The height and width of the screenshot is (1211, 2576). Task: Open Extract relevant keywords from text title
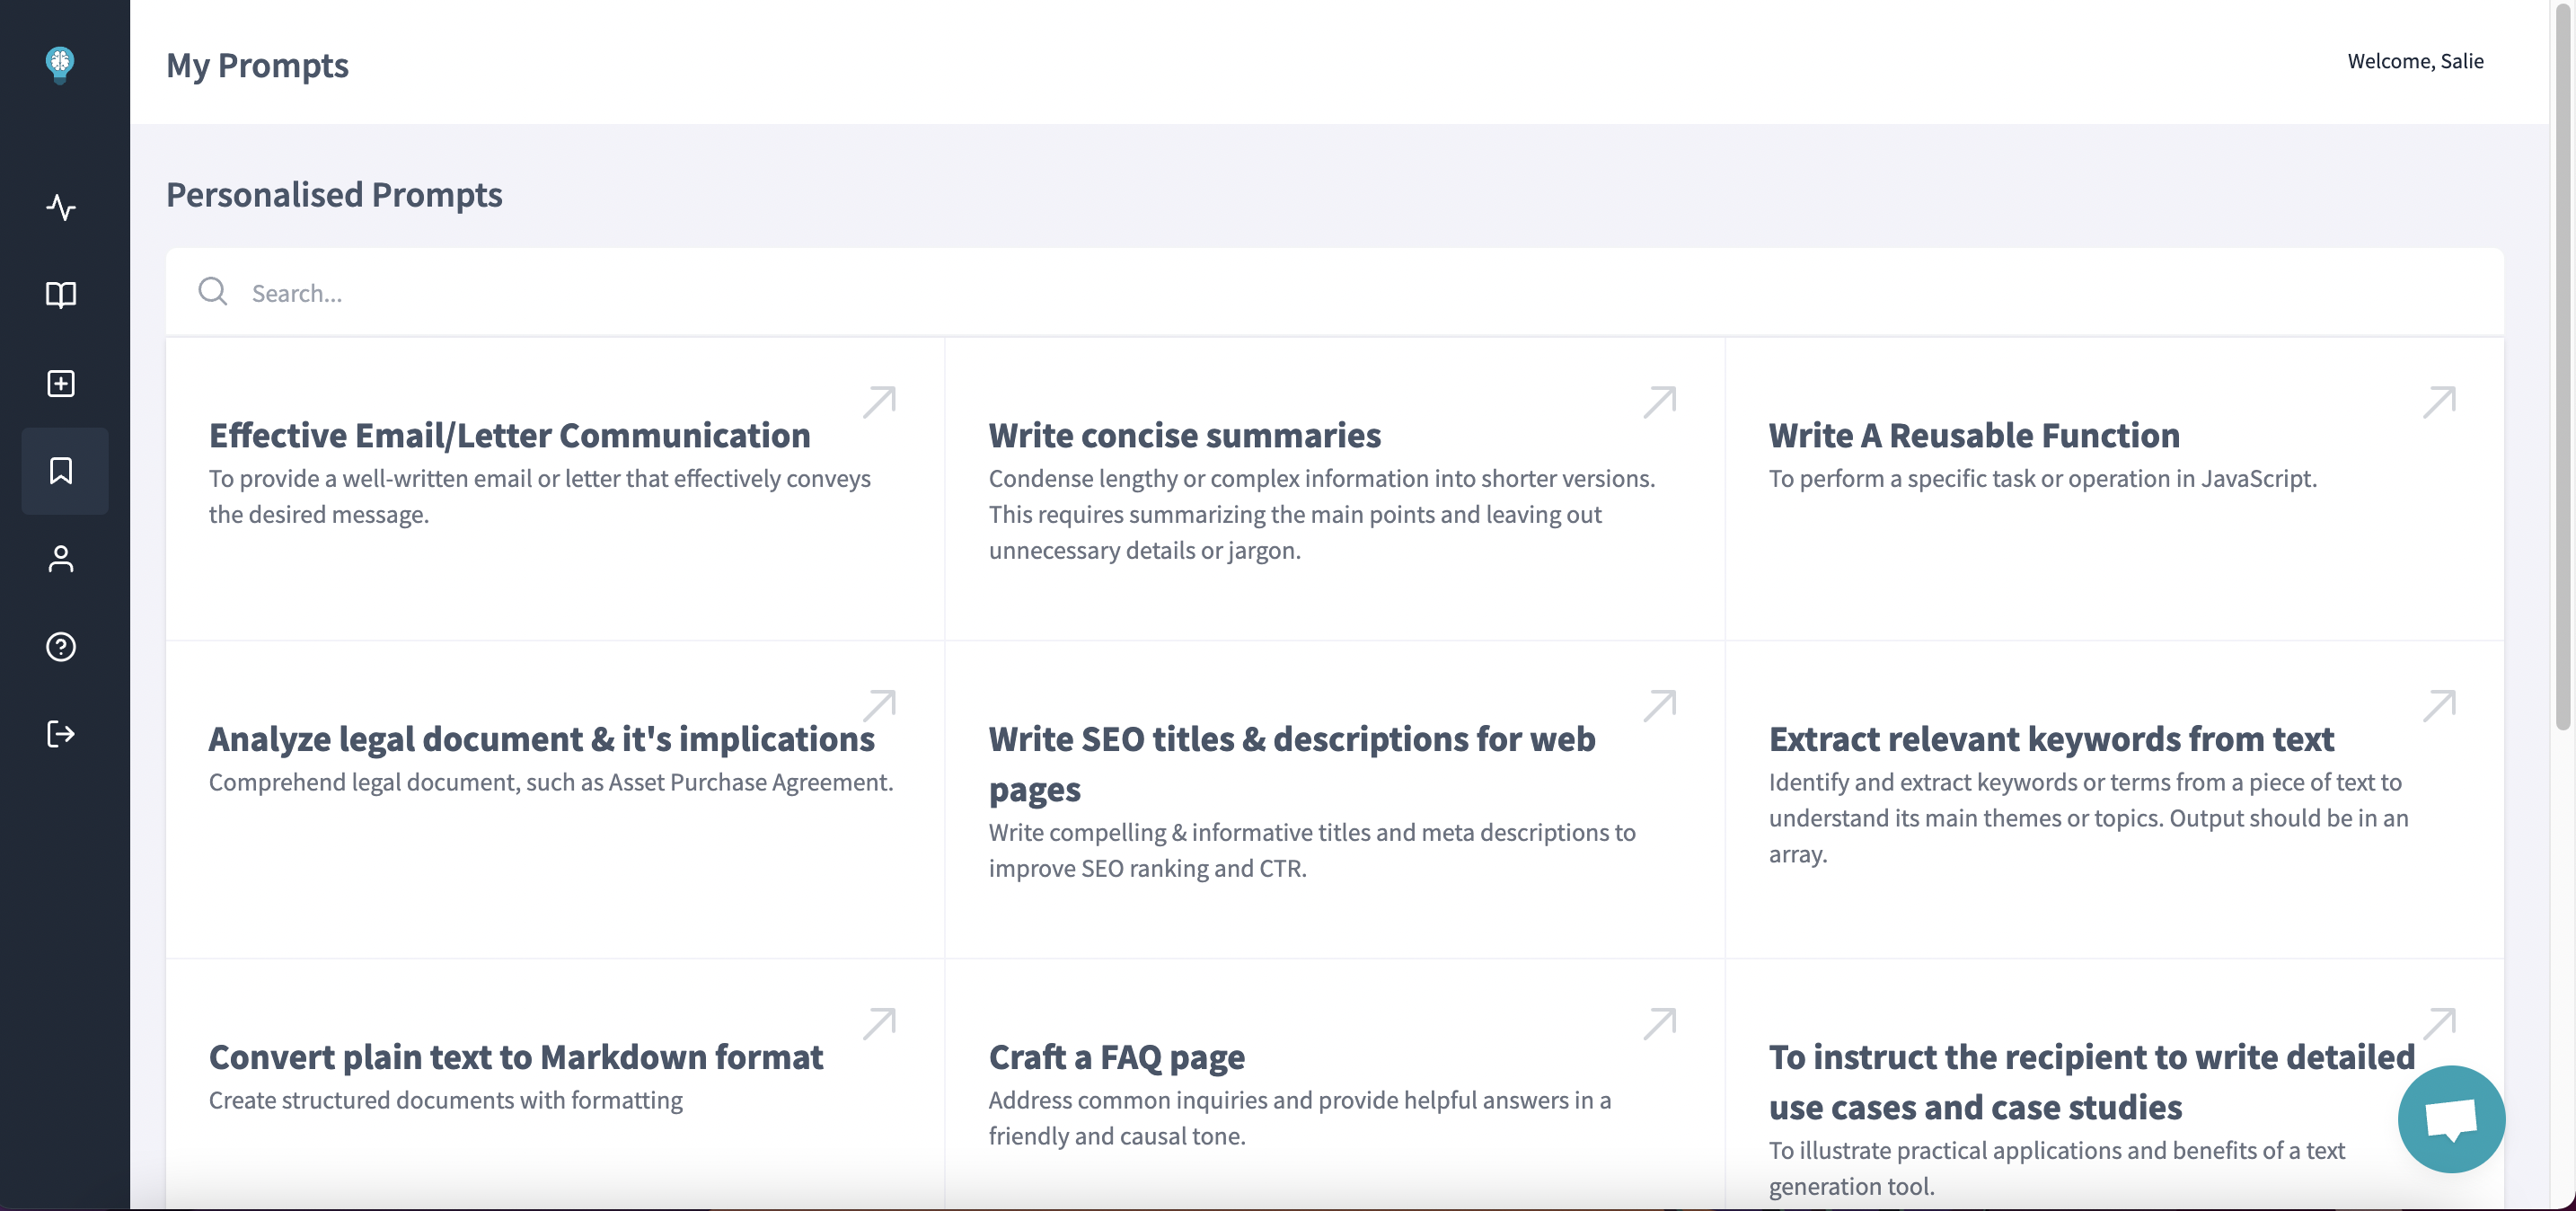(2051, 740)
